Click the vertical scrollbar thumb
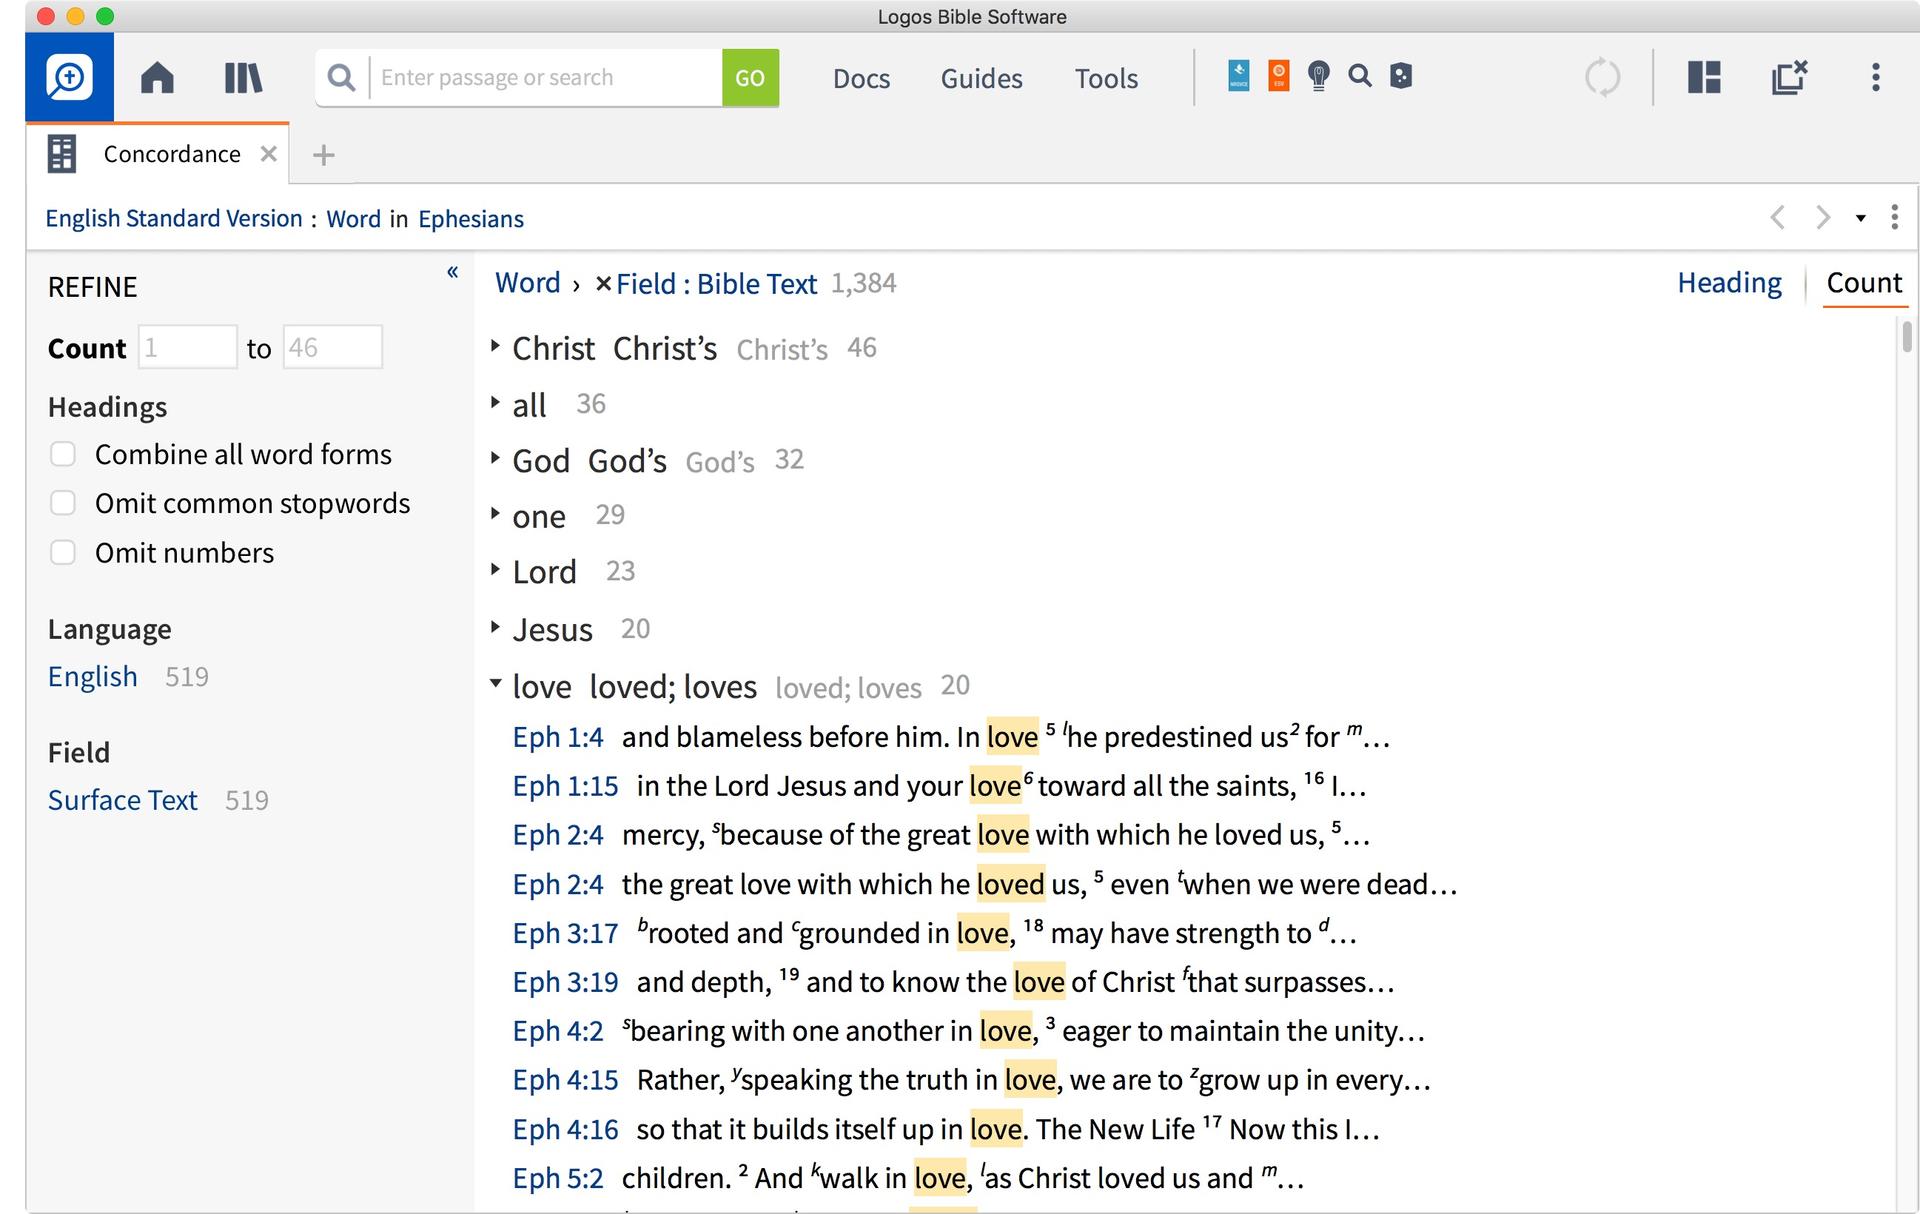 click(x=1907, y=336)
